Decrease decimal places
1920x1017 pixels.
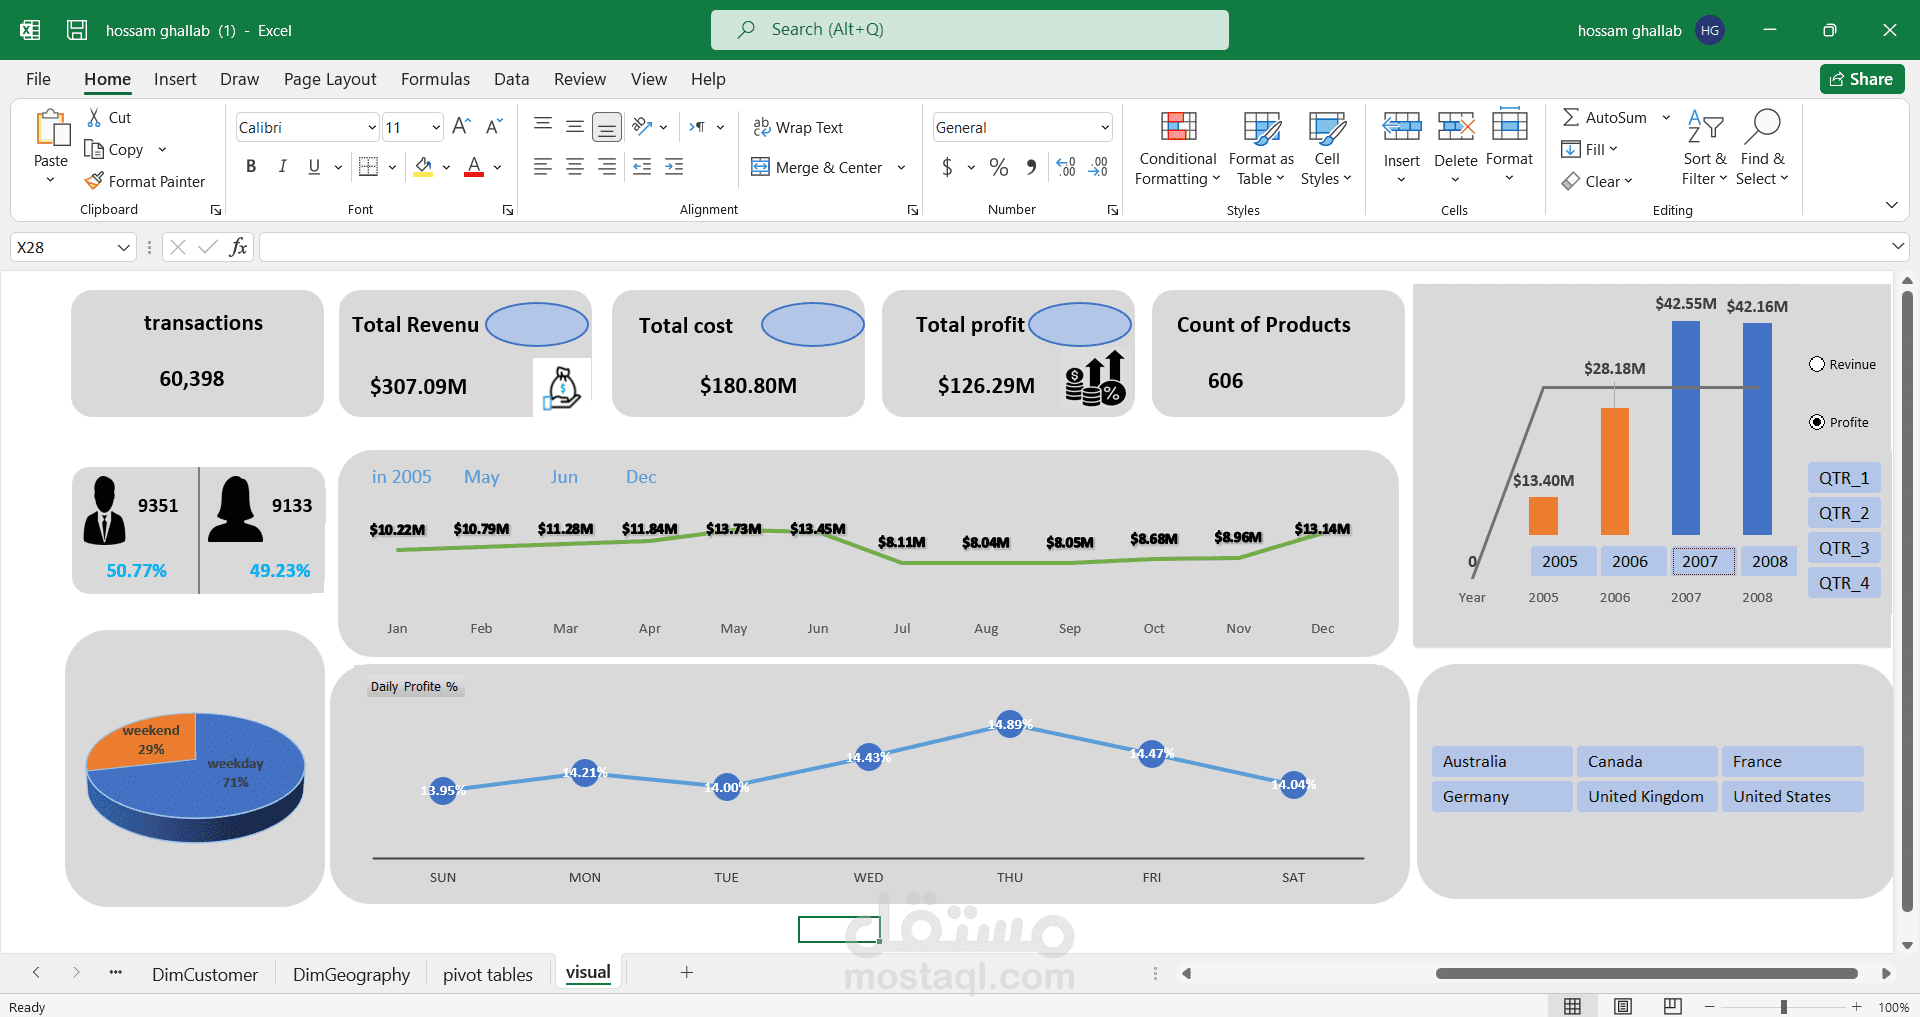click(x=1099, y=167)
